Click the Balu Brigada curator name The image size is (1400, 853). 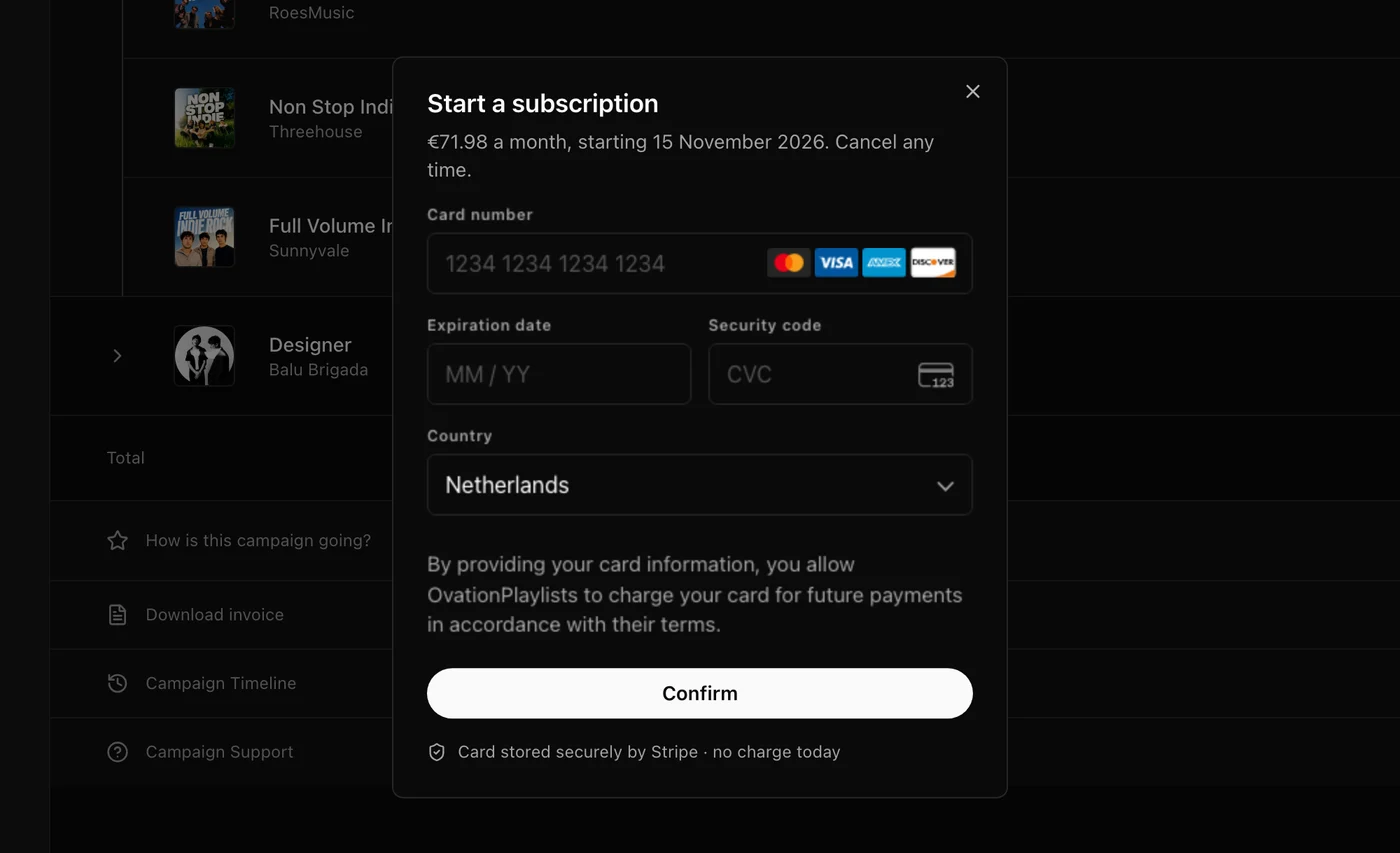click(x=318, y=370)
